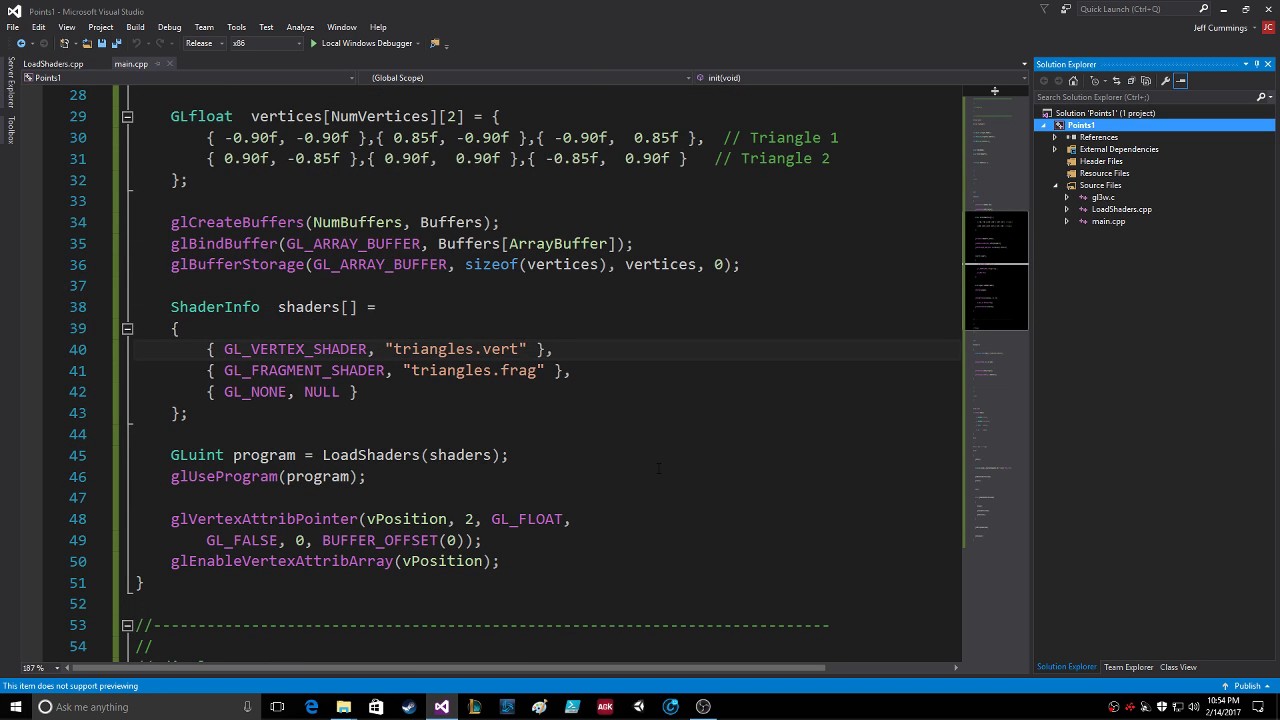This screenshot has width=1280, height=720.
Task: Open Properties with the wrench icon
Action: [x=1165, y=81]
